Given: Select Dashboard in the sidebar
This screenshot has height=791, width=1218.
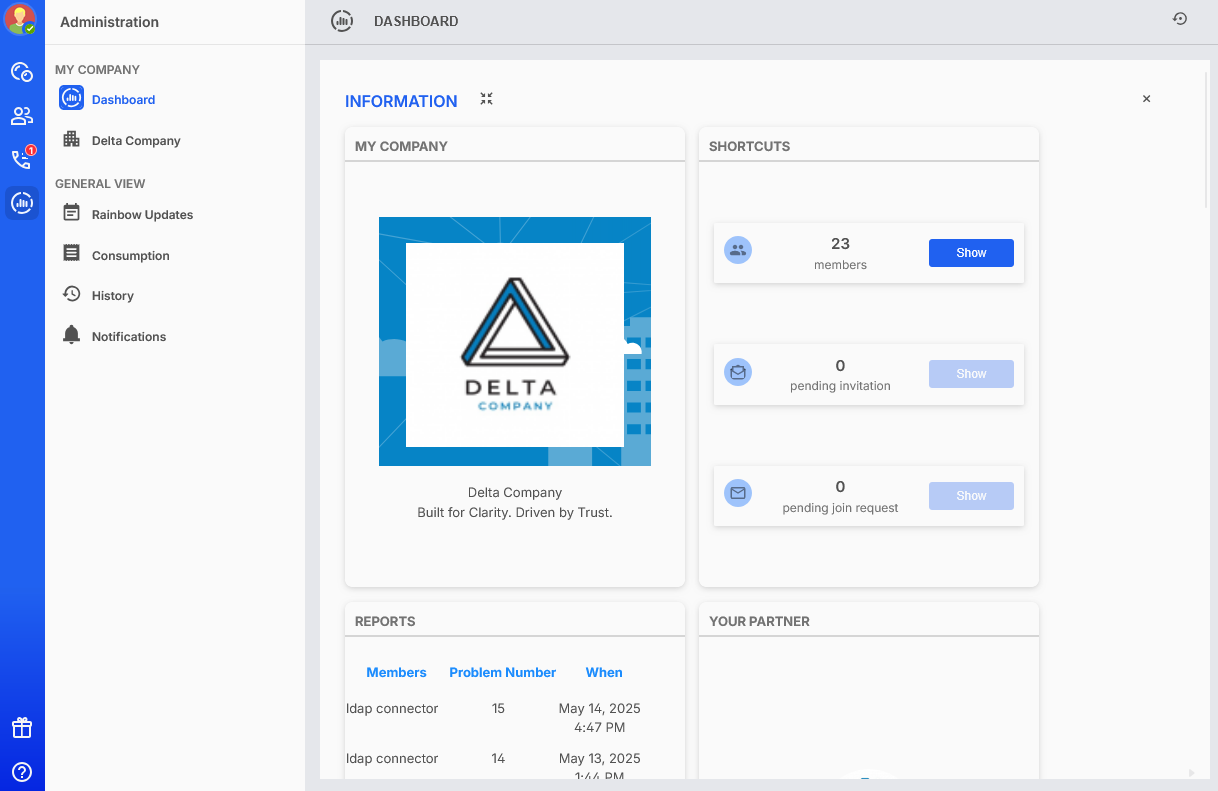Looking at the screenshot, I should click(122, 100).
